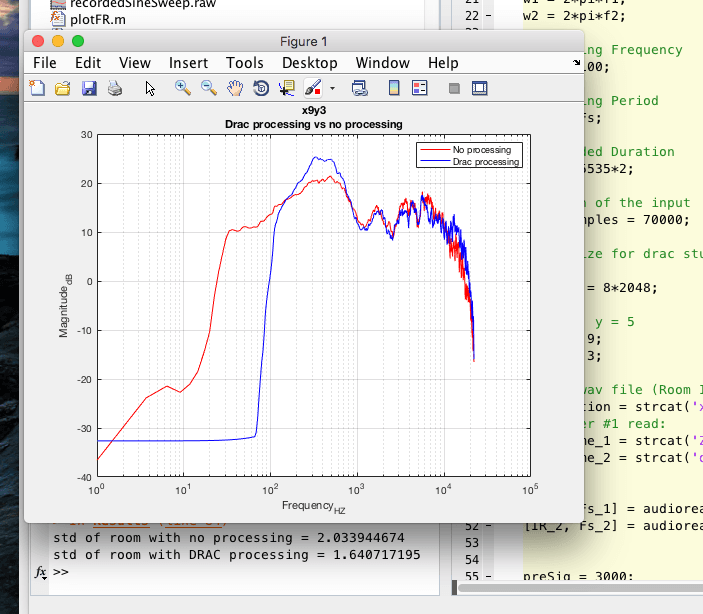Open the Desktop menu in Figure 1
Image resolution: width=703 pixels, height=614 pixels.
[x=309, y=63]
